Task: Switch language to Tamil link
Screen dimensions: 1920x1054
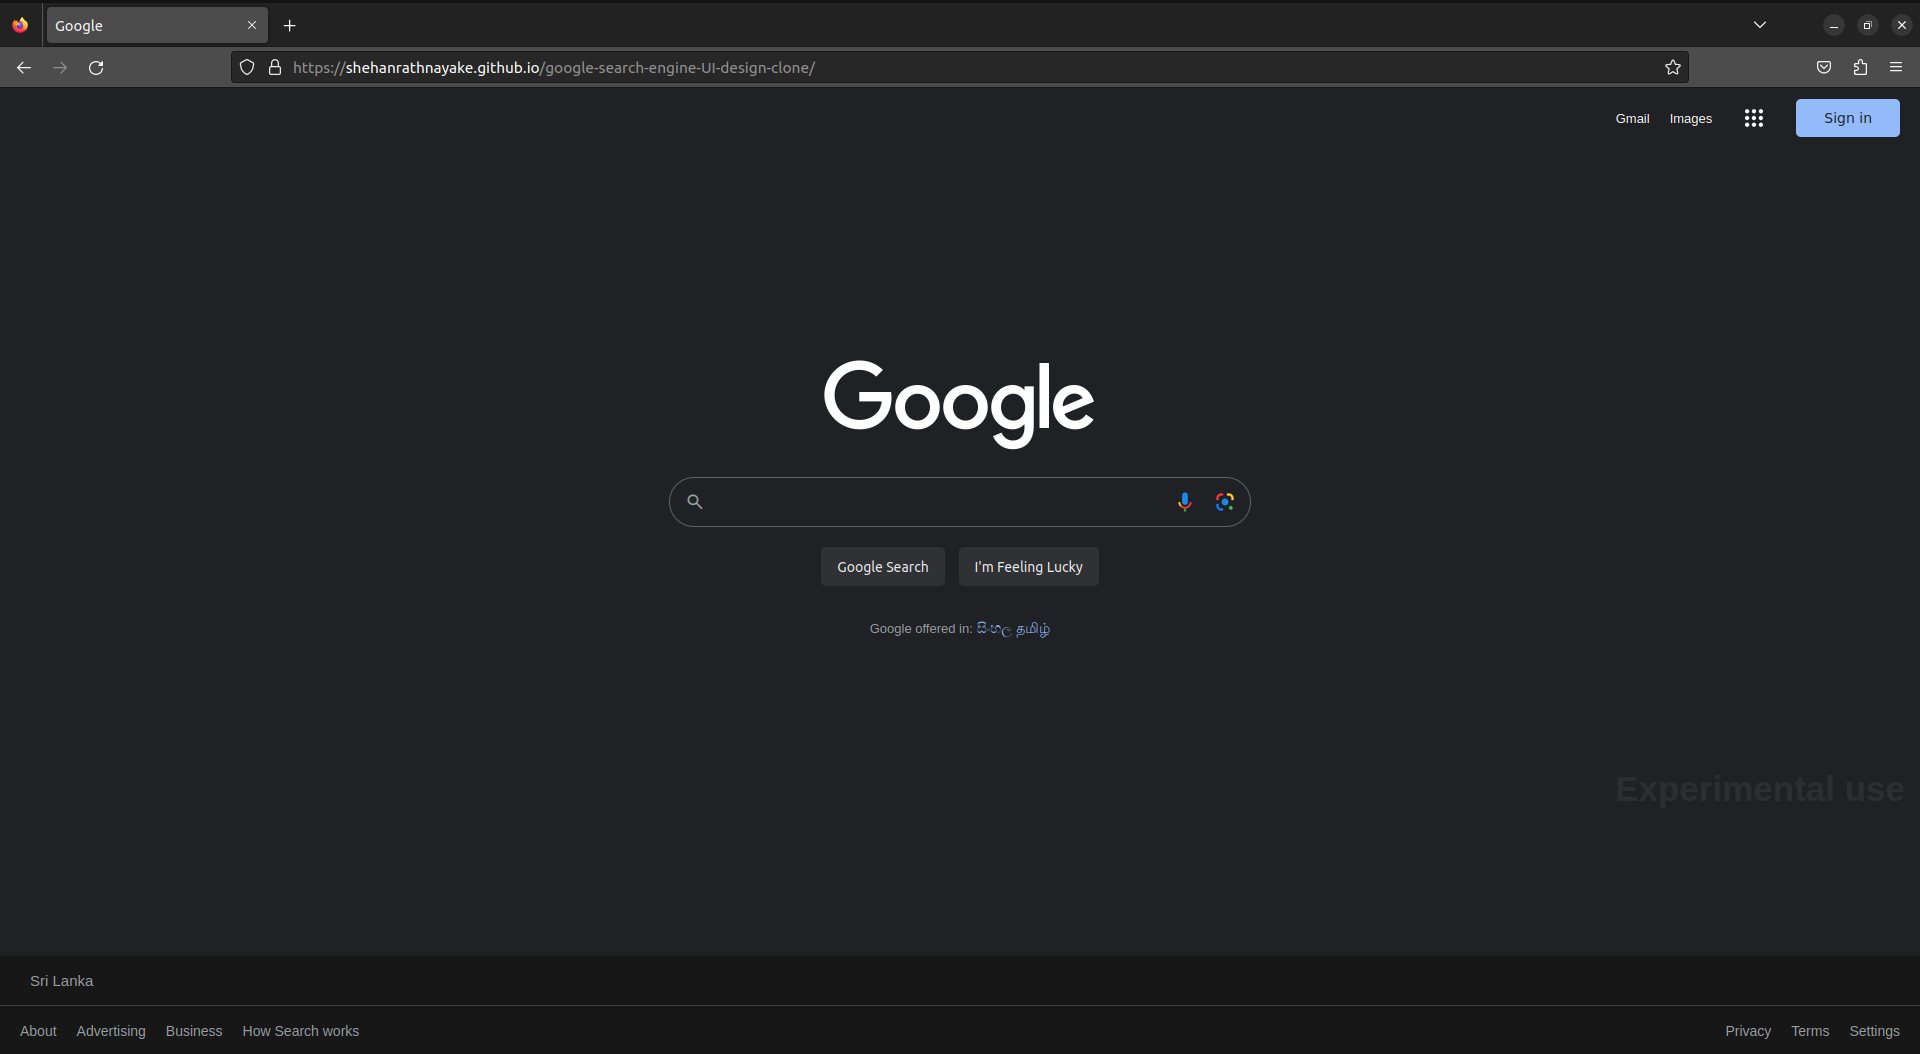Action: click(1033, 629)
